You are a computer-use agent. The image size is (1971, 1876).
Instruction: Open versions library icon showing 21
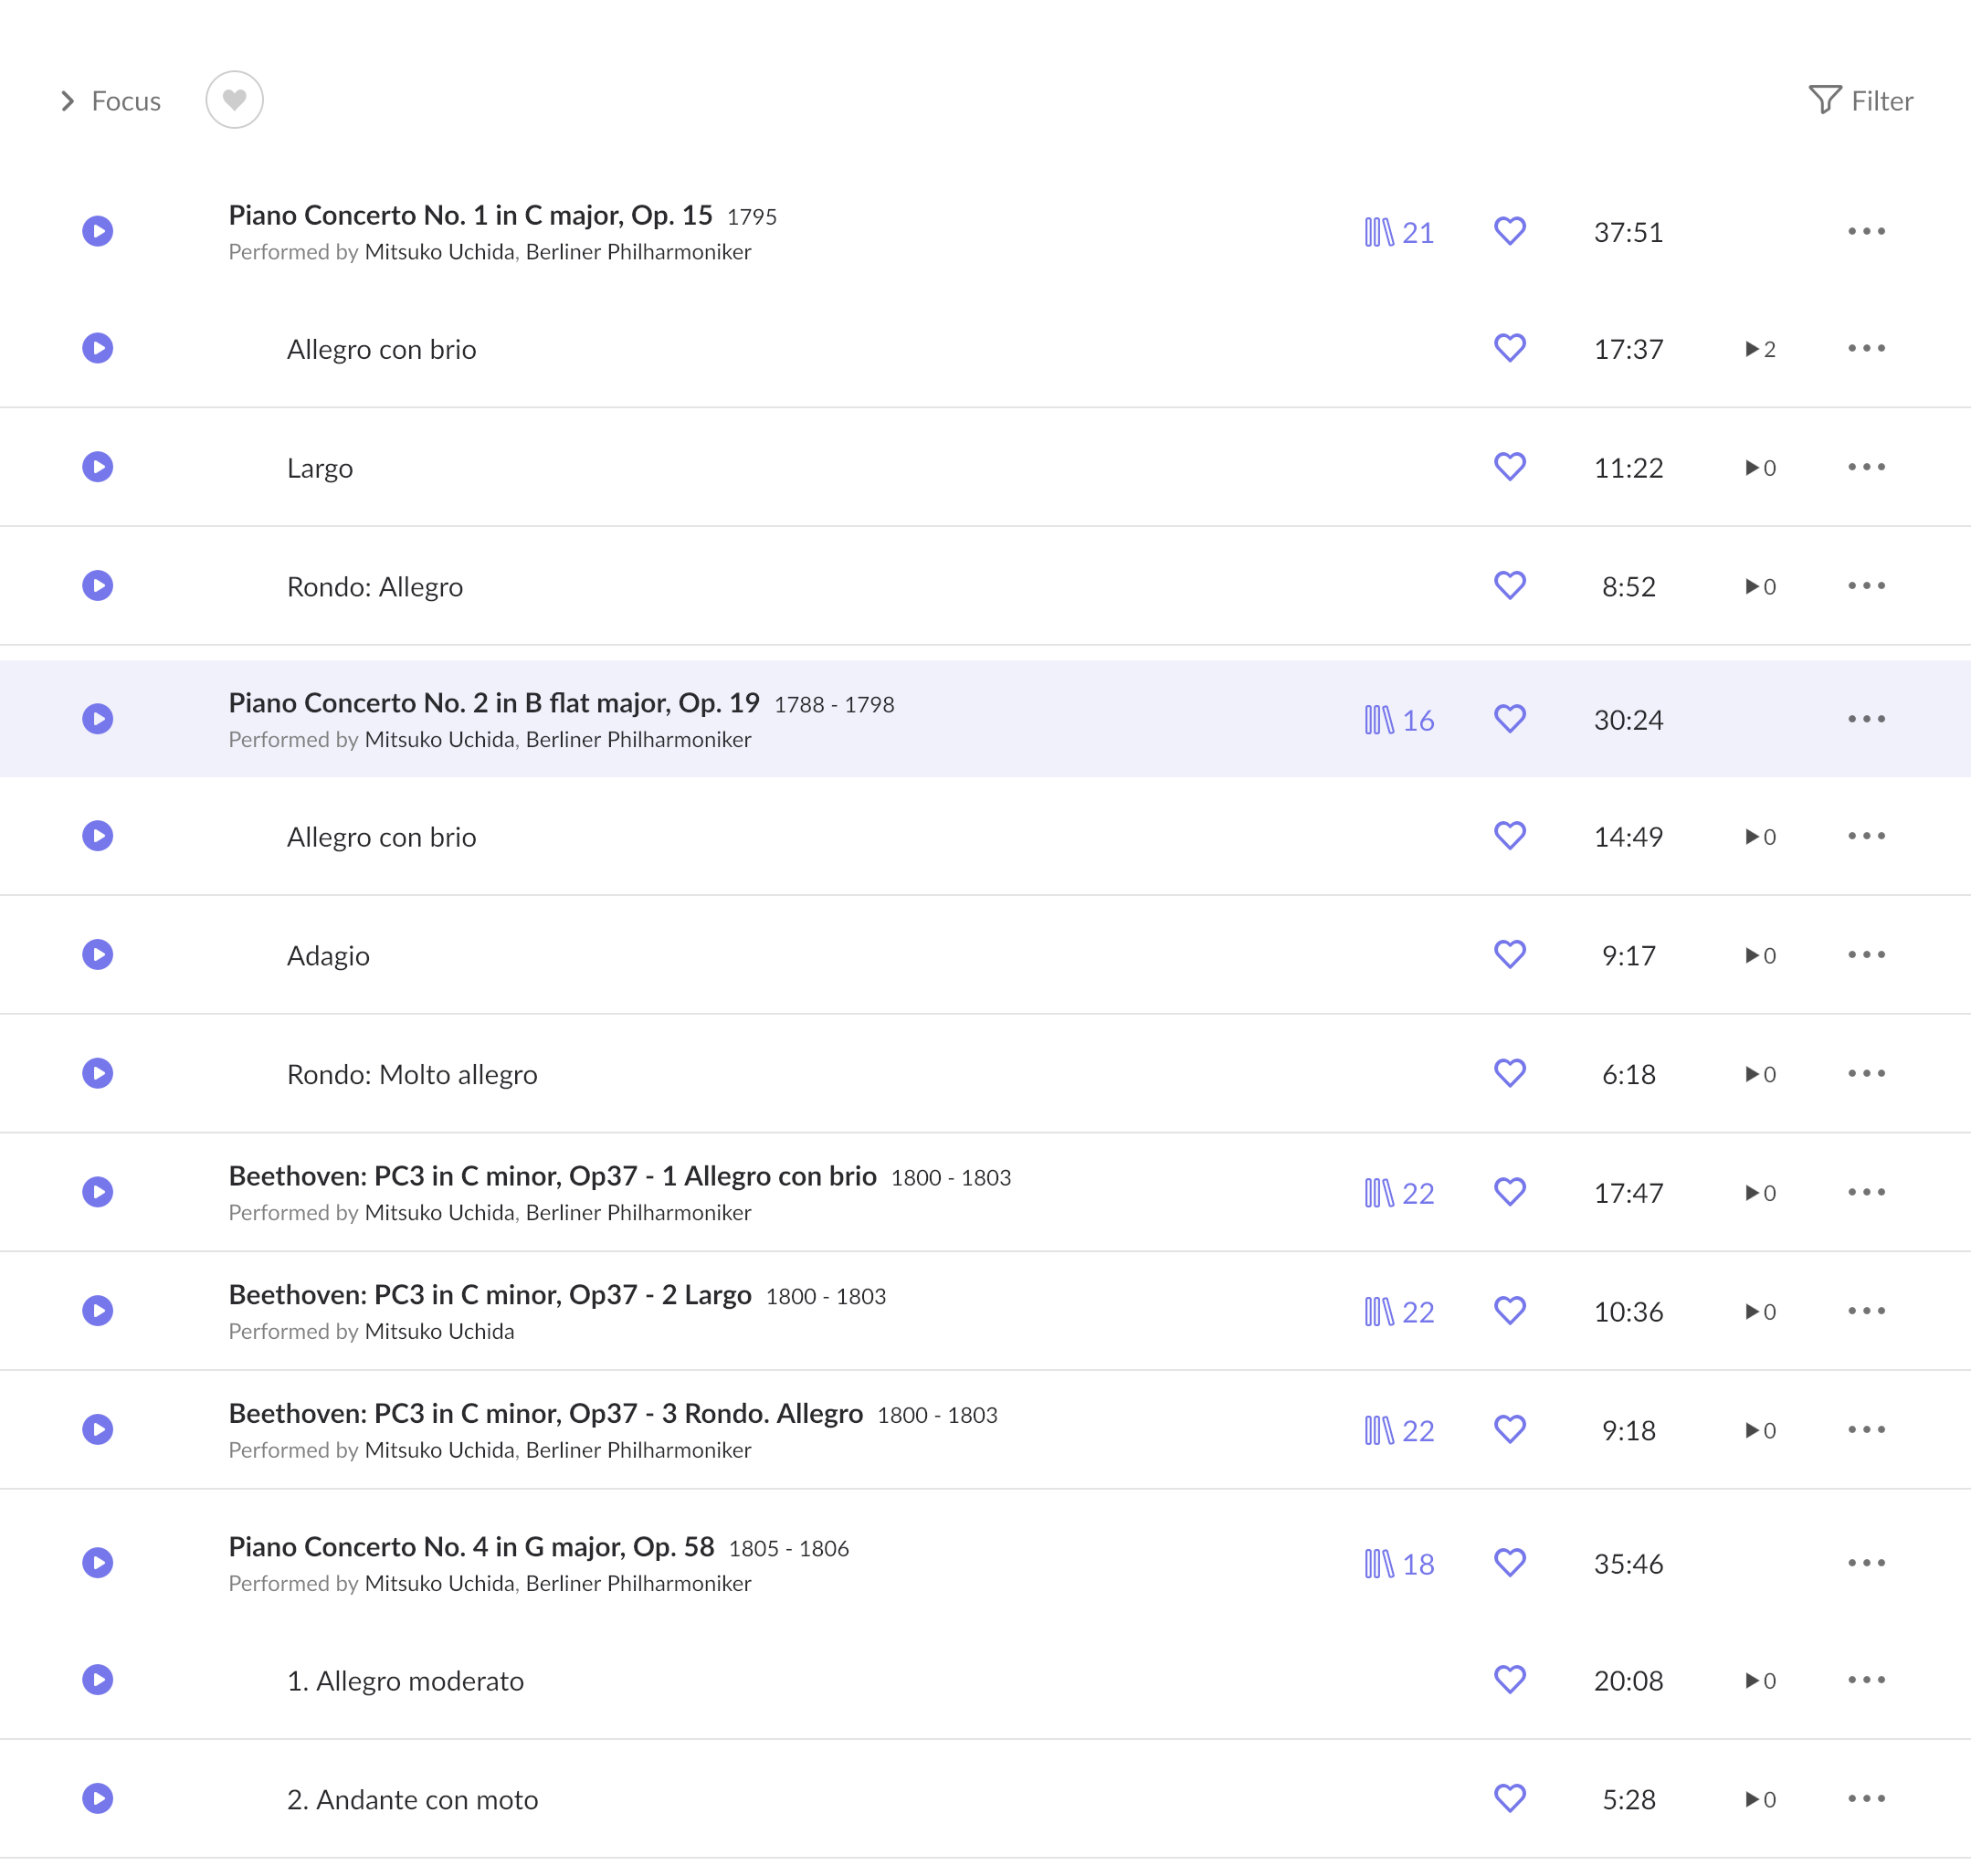pos(1398,232)
